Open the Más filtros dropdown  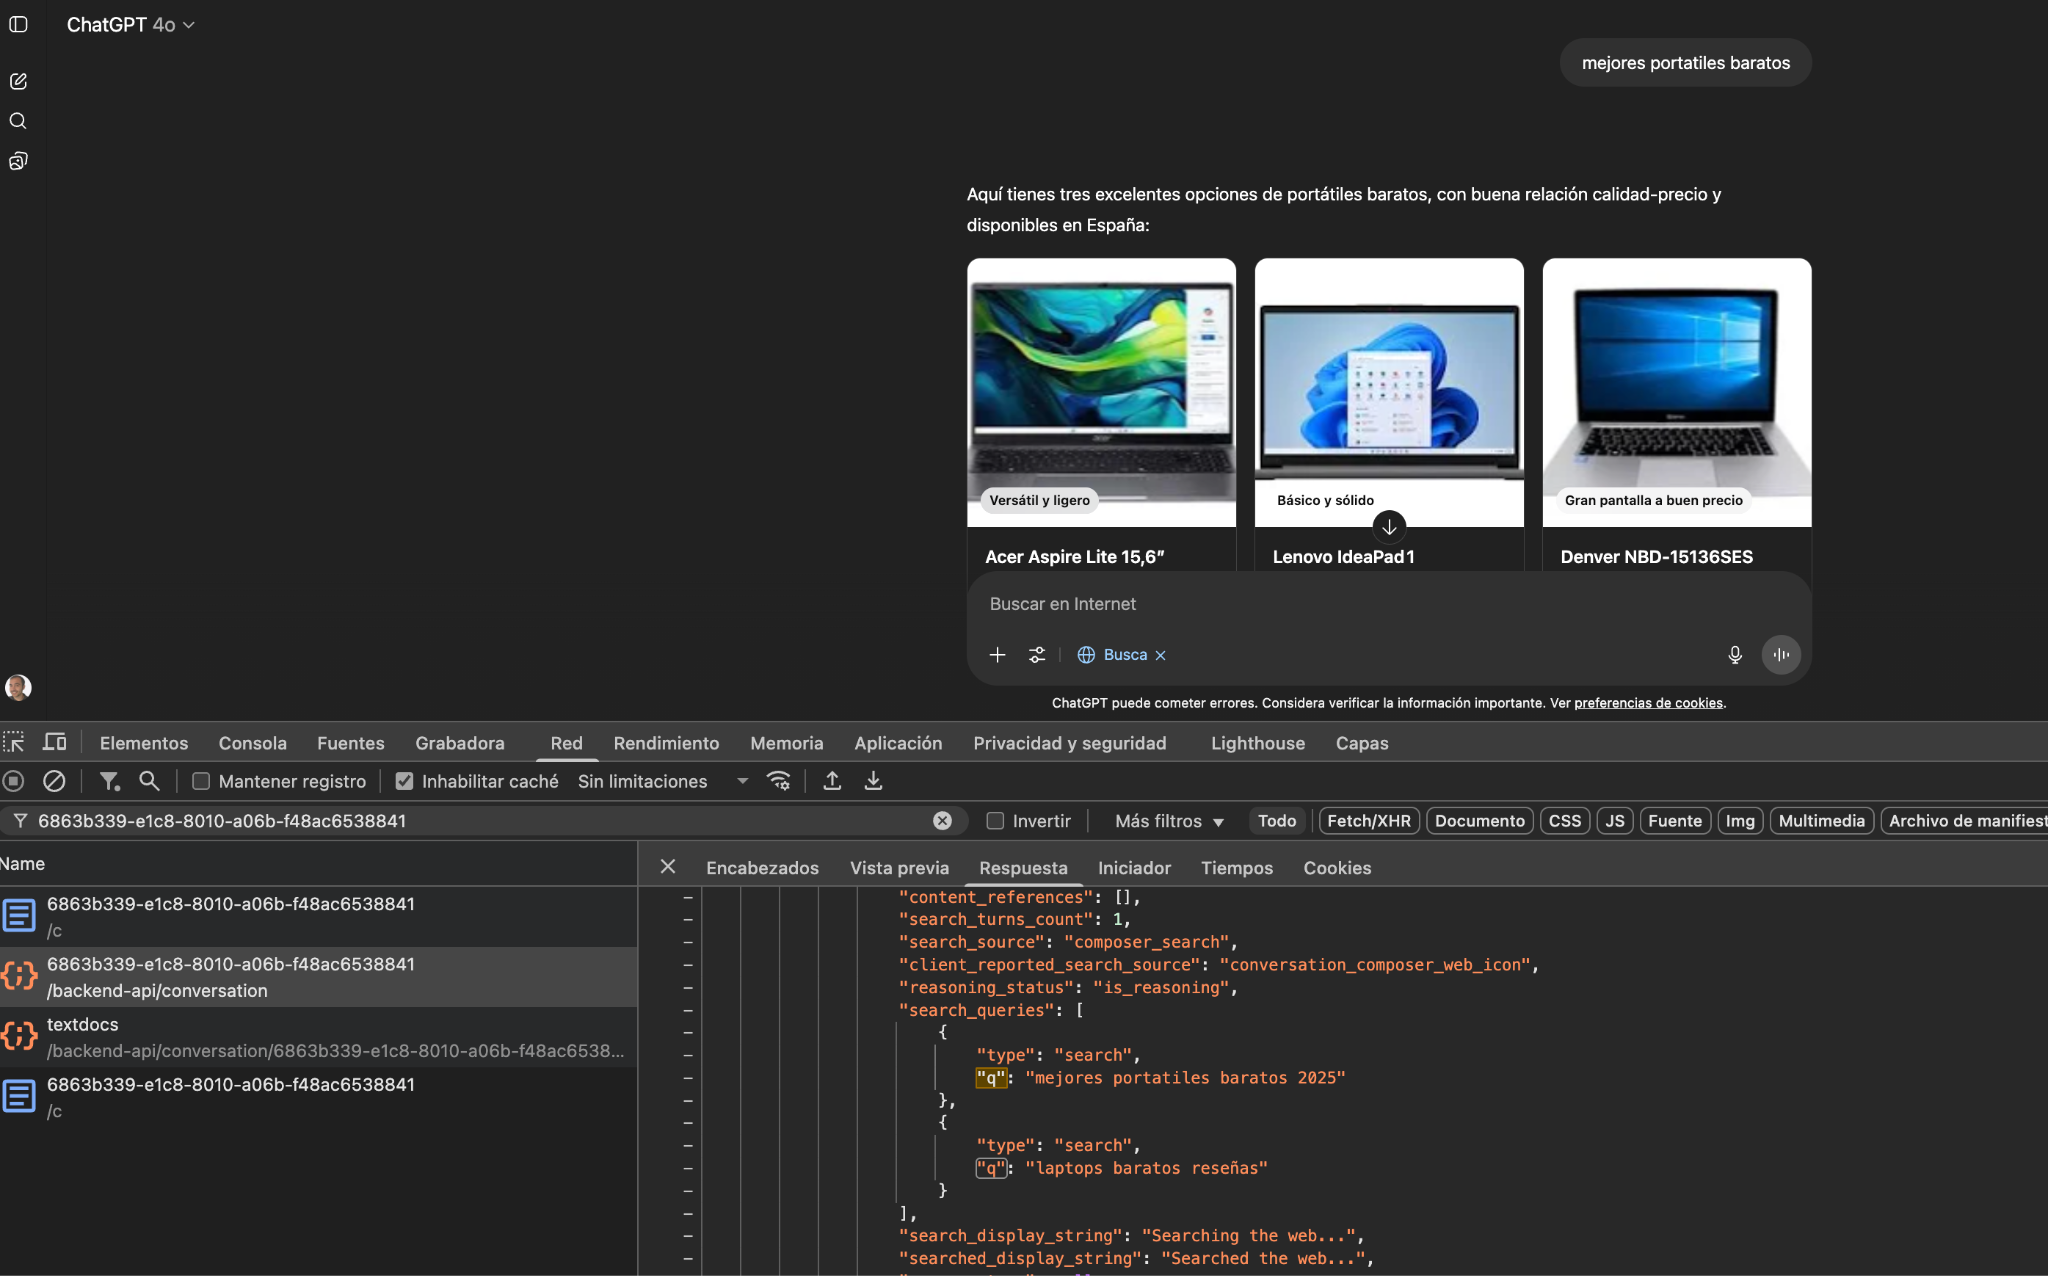click(1169, 821)
